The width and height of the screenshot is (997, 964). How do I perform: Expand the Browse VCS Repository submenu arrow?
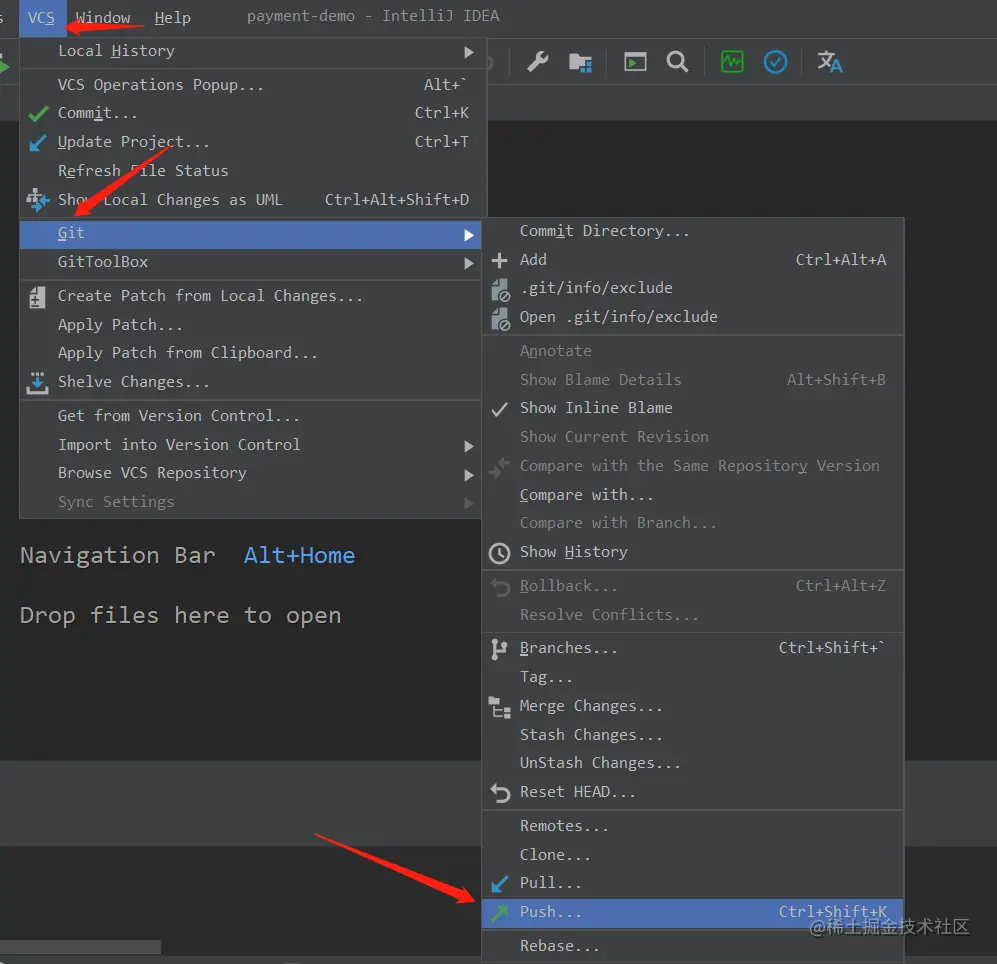click(x=469, y=475)
